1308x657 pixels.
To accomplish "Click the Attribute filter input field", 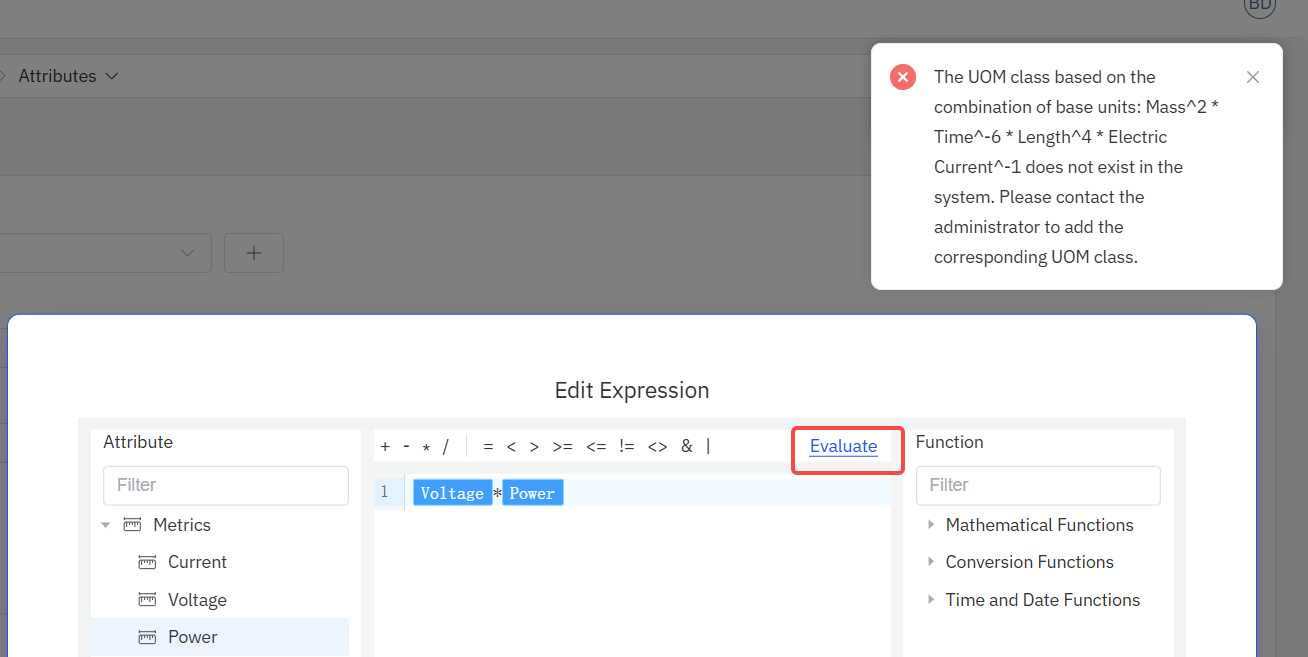I will [226, 485].
